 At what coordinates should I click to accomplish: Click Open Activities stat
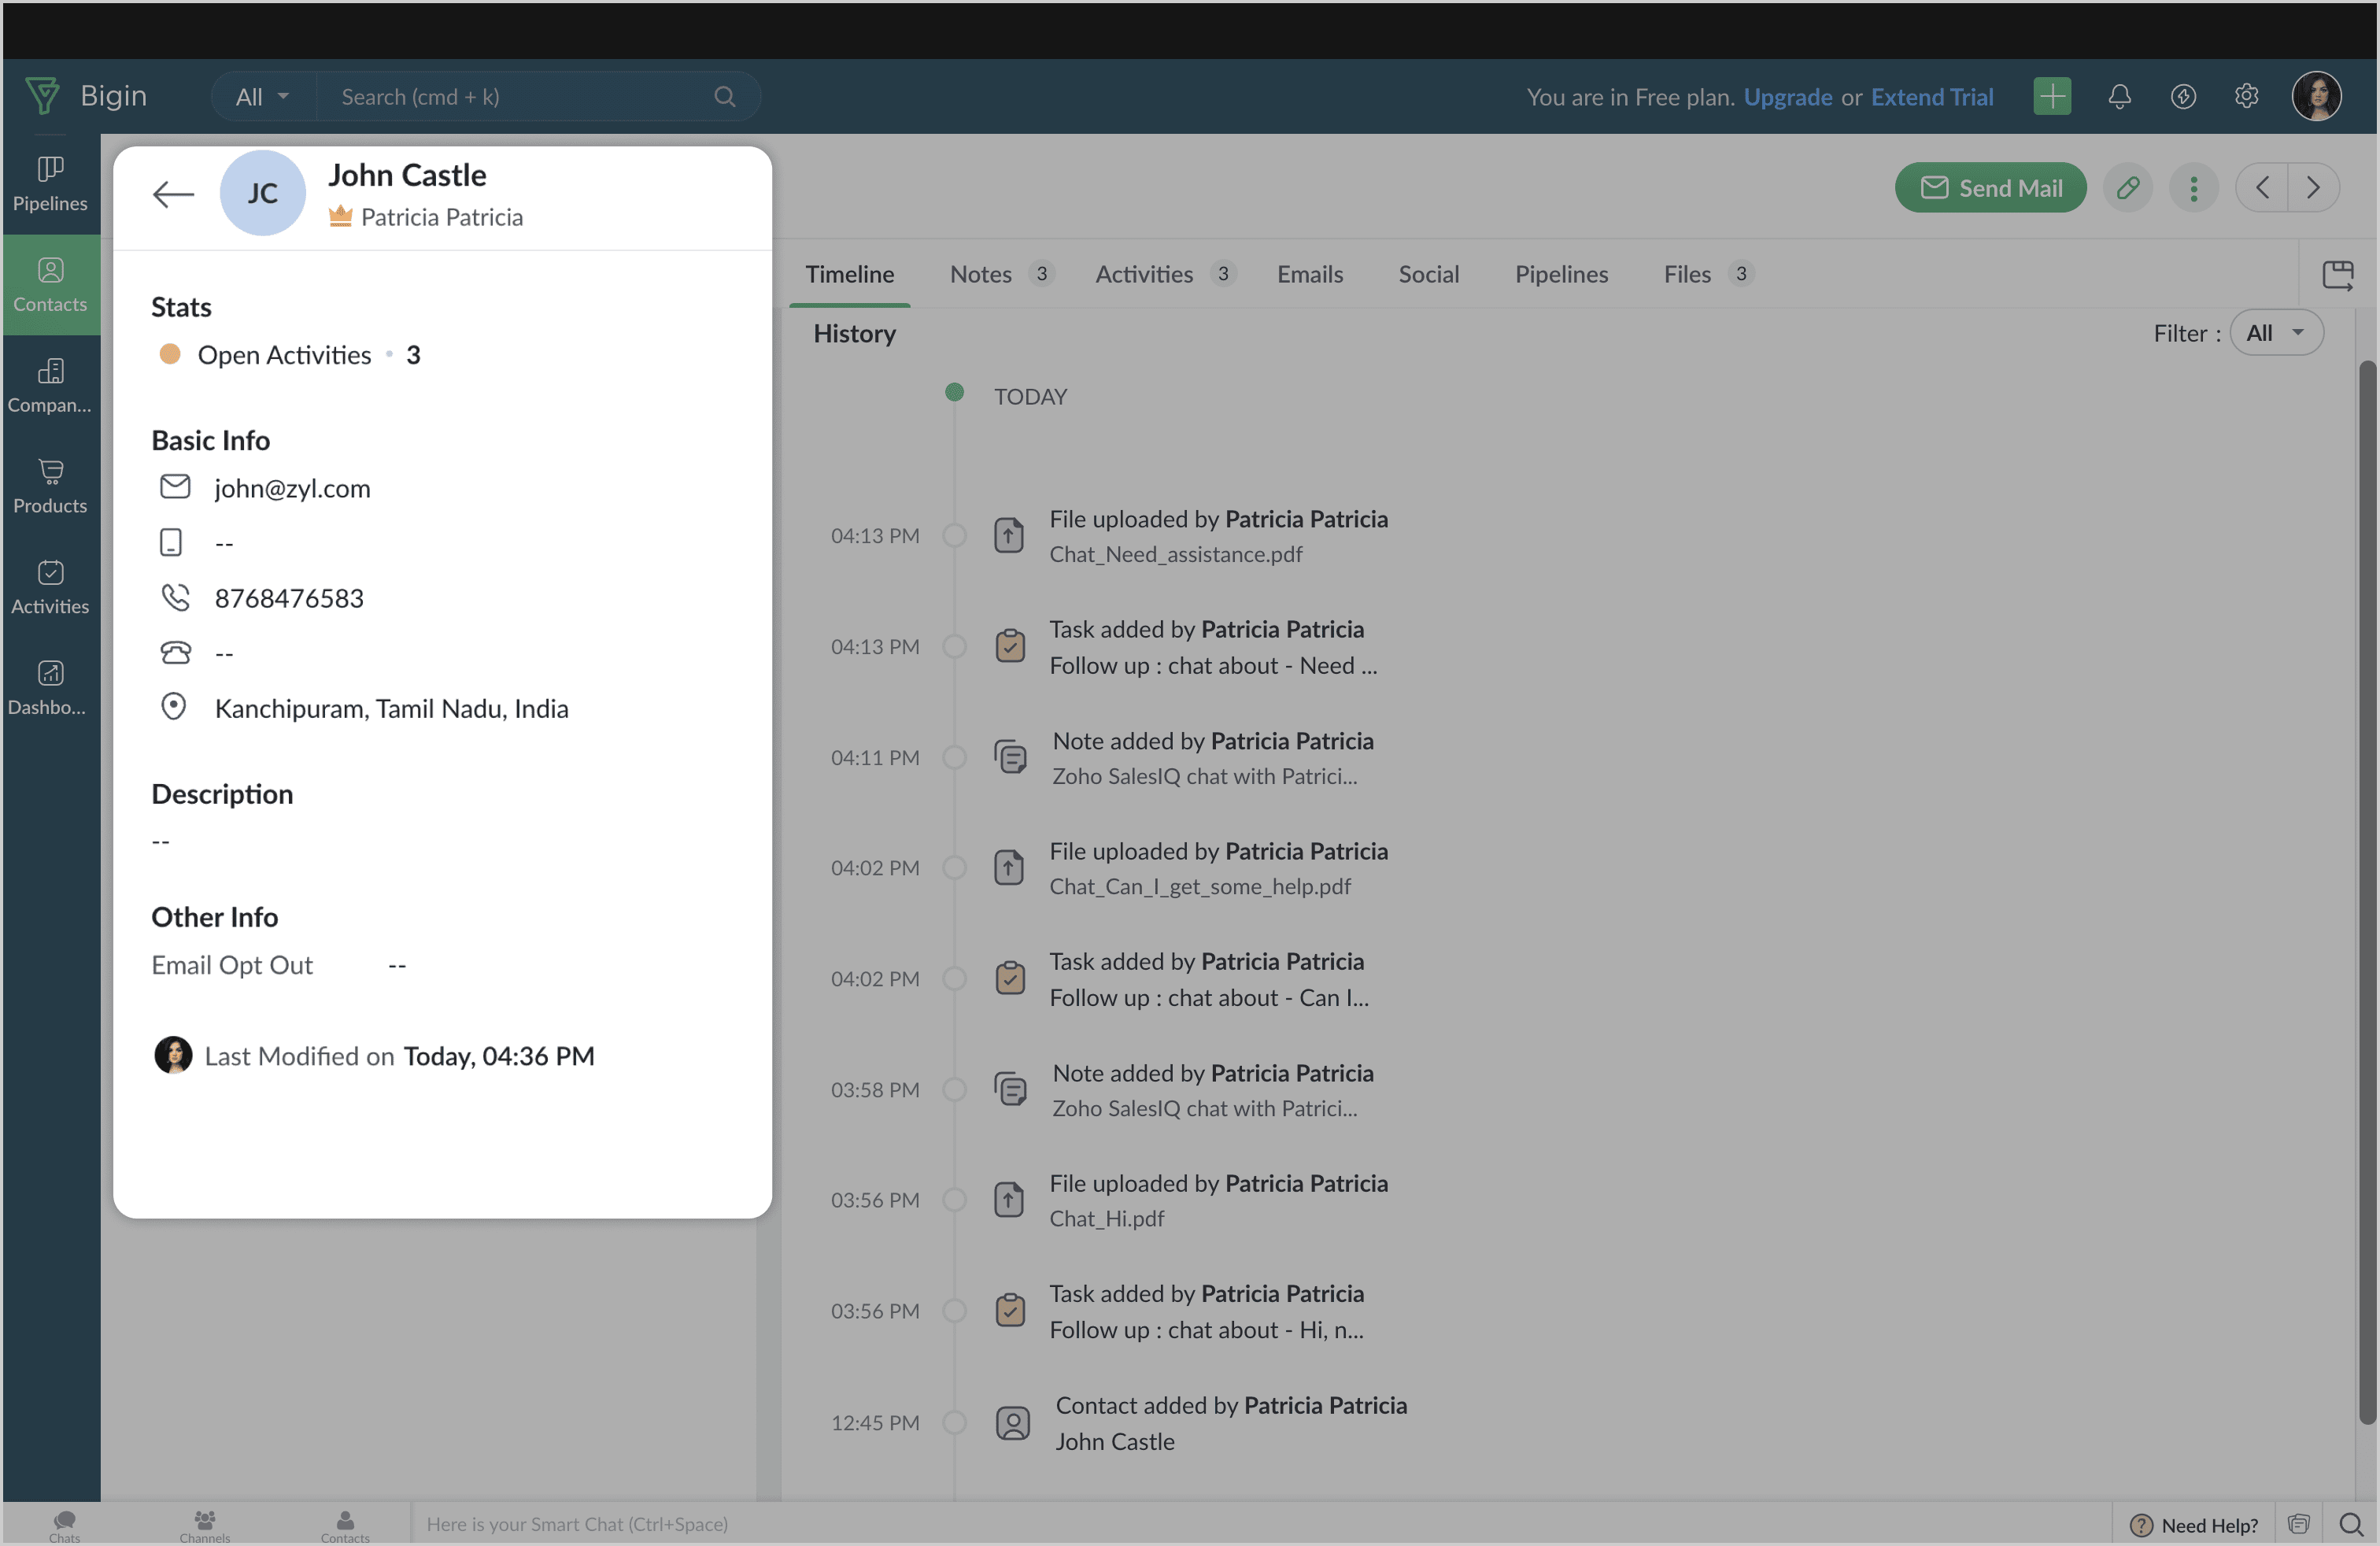click(290, 355)
